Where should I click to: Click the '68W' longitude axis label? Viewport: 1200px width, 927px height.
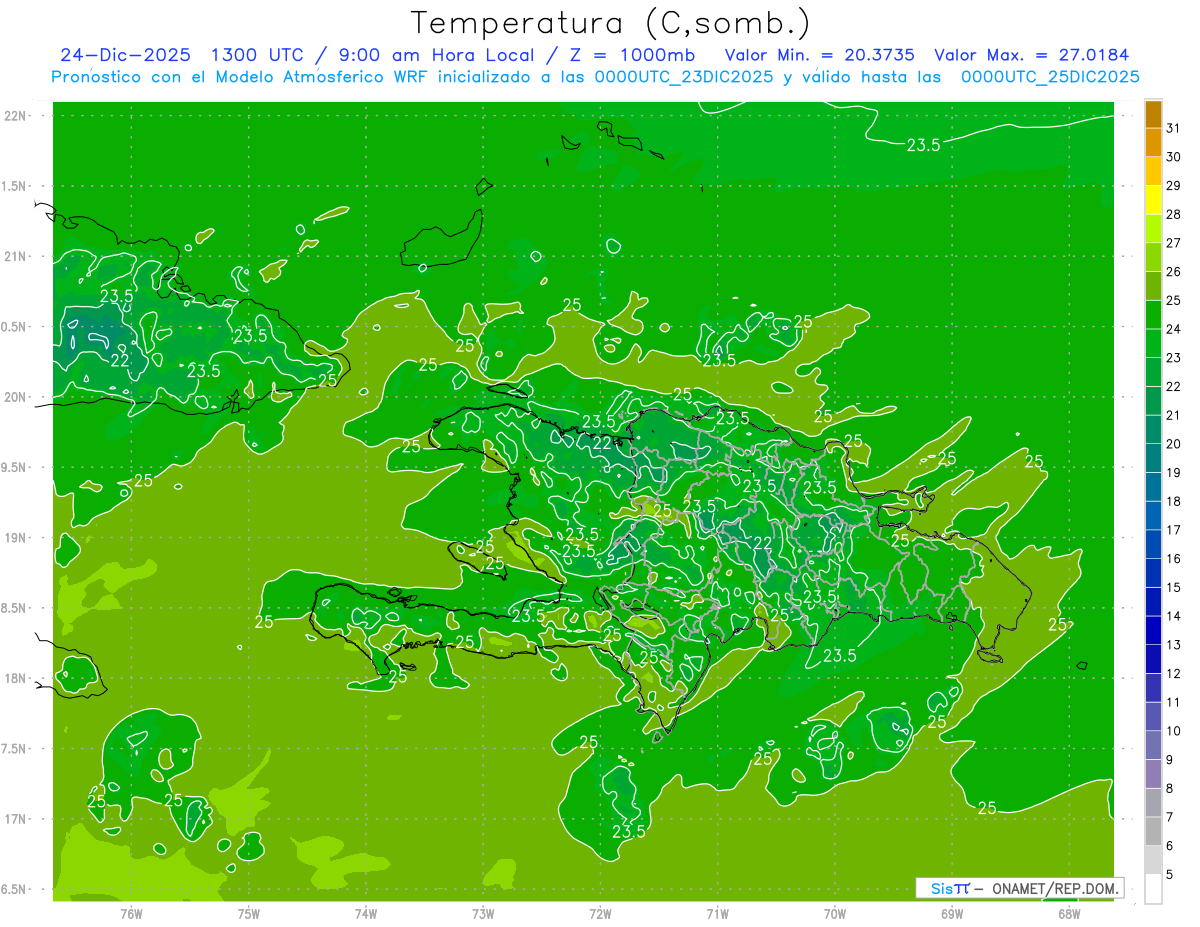tap(1069, 913)
